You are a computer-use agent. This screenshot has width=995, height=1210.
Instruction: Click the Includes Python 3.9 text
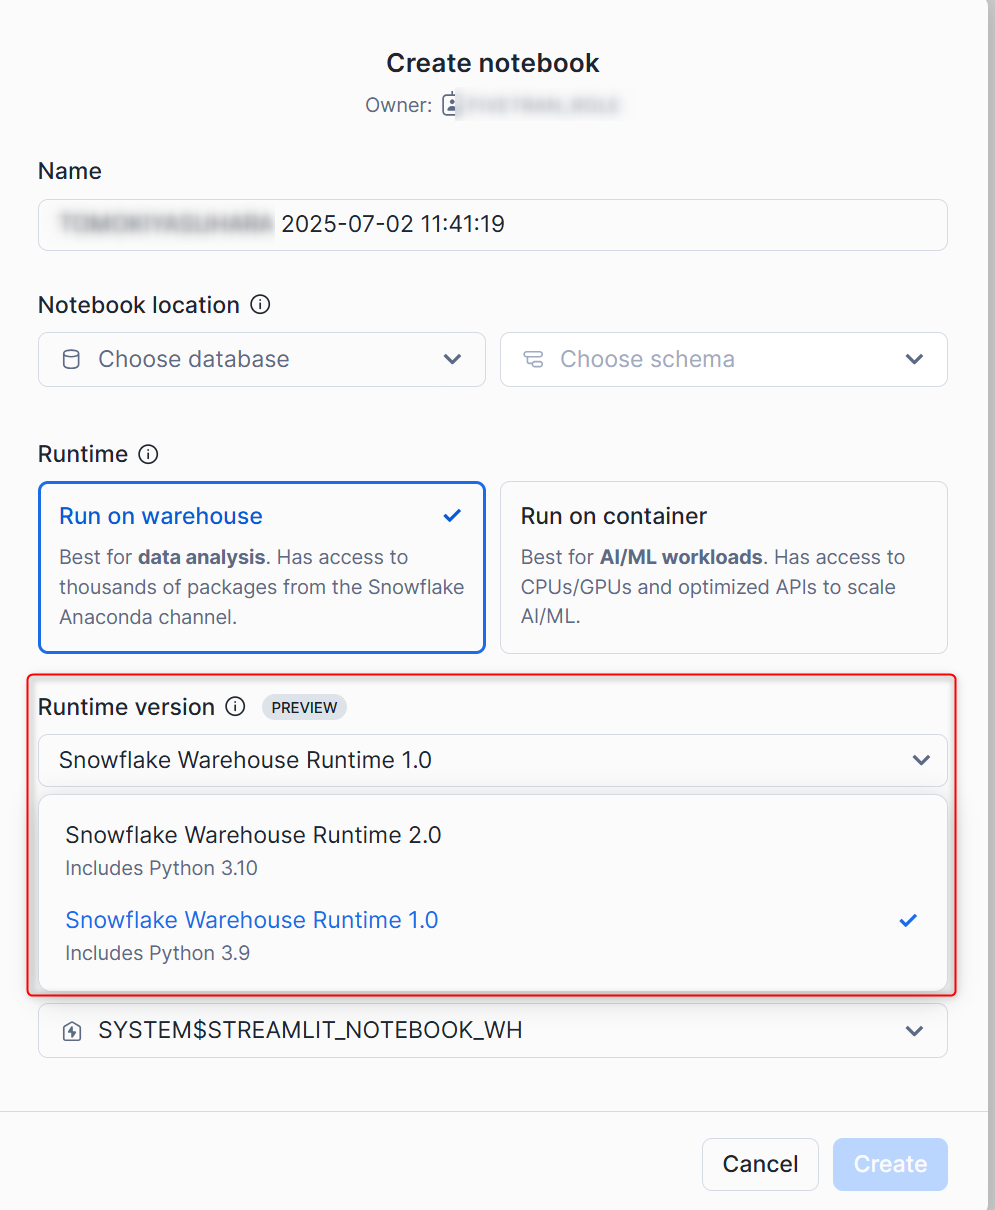(x=157, y=953)
